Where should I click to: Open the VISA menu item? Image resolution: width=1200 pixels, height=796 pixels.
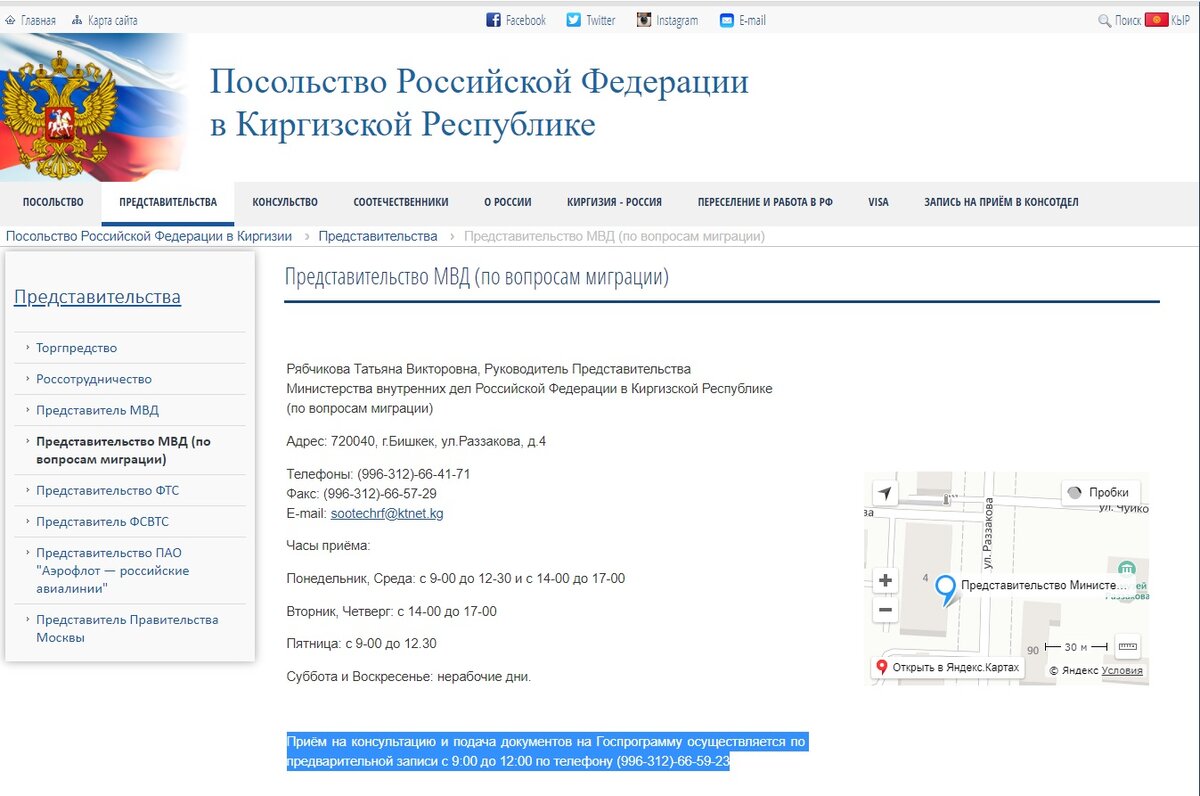pos(878,202)
